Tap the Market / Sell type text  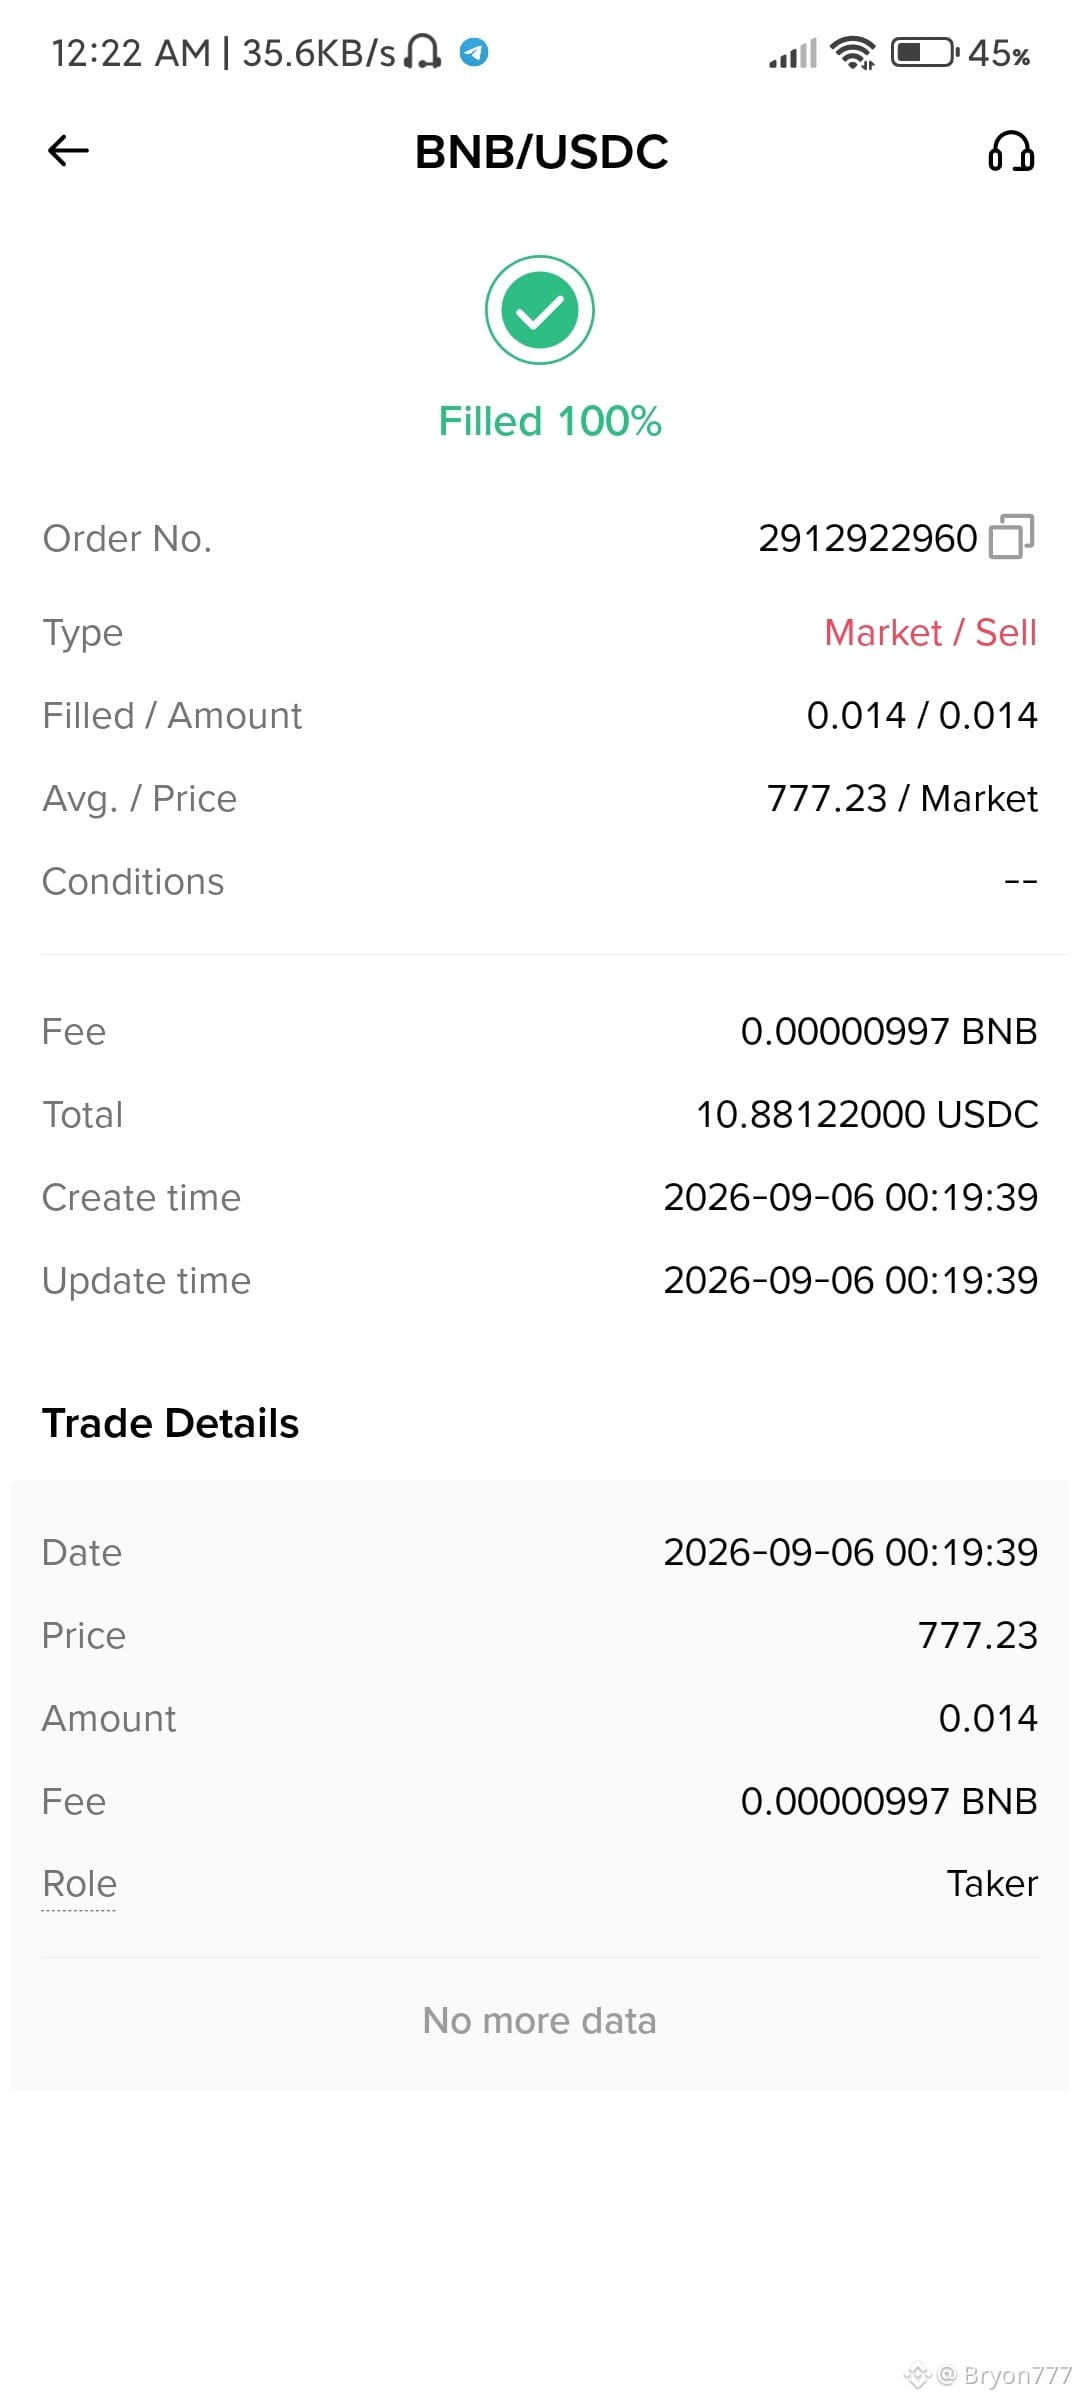click(x=930, y=632)
